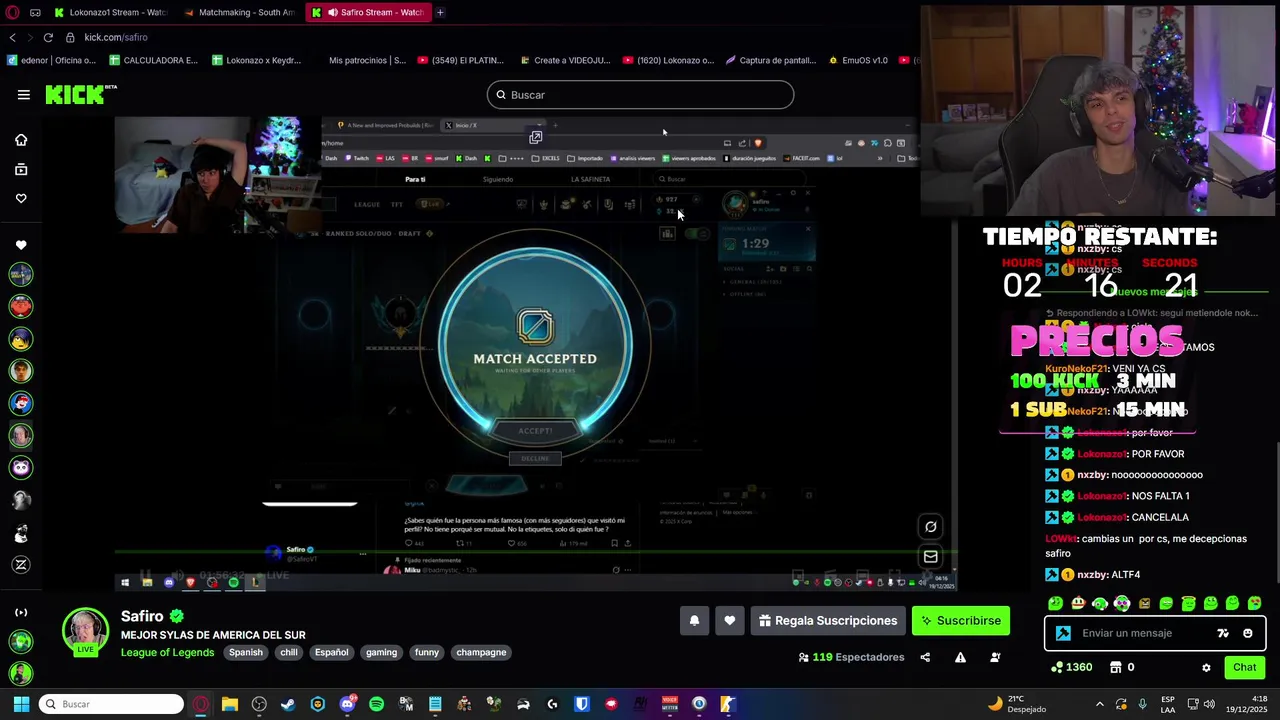The width and height of the screenshot is (1280, 720).
Task: Click first followed channel avatar in sidebar
Action: point(21,274)
